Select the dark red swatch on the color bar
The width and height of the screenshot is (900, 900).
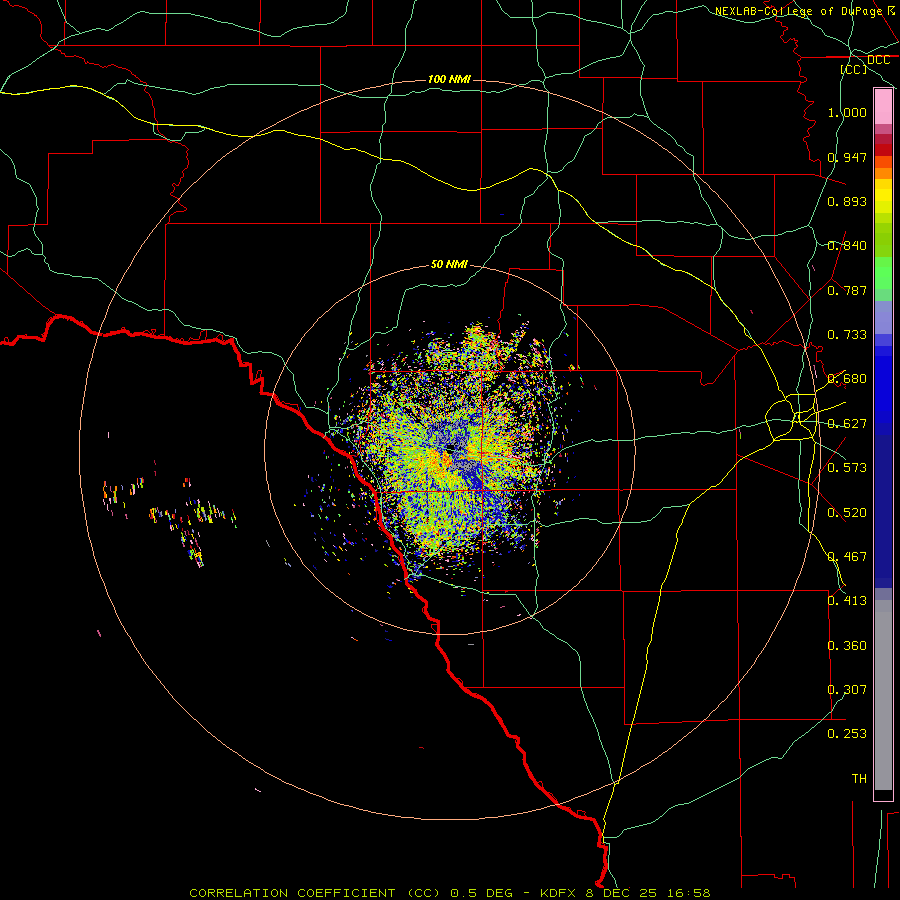coord(883,149)
